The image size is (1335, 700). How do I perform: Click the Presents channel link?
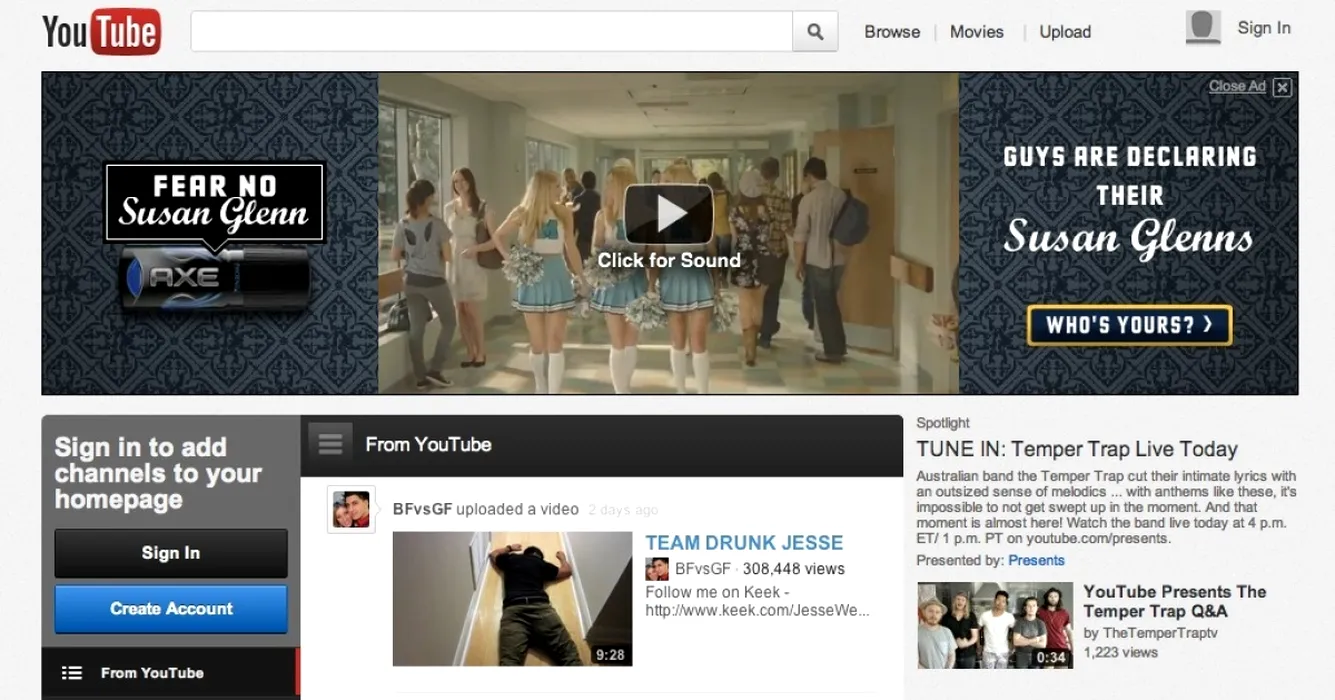pos(1036,560)
